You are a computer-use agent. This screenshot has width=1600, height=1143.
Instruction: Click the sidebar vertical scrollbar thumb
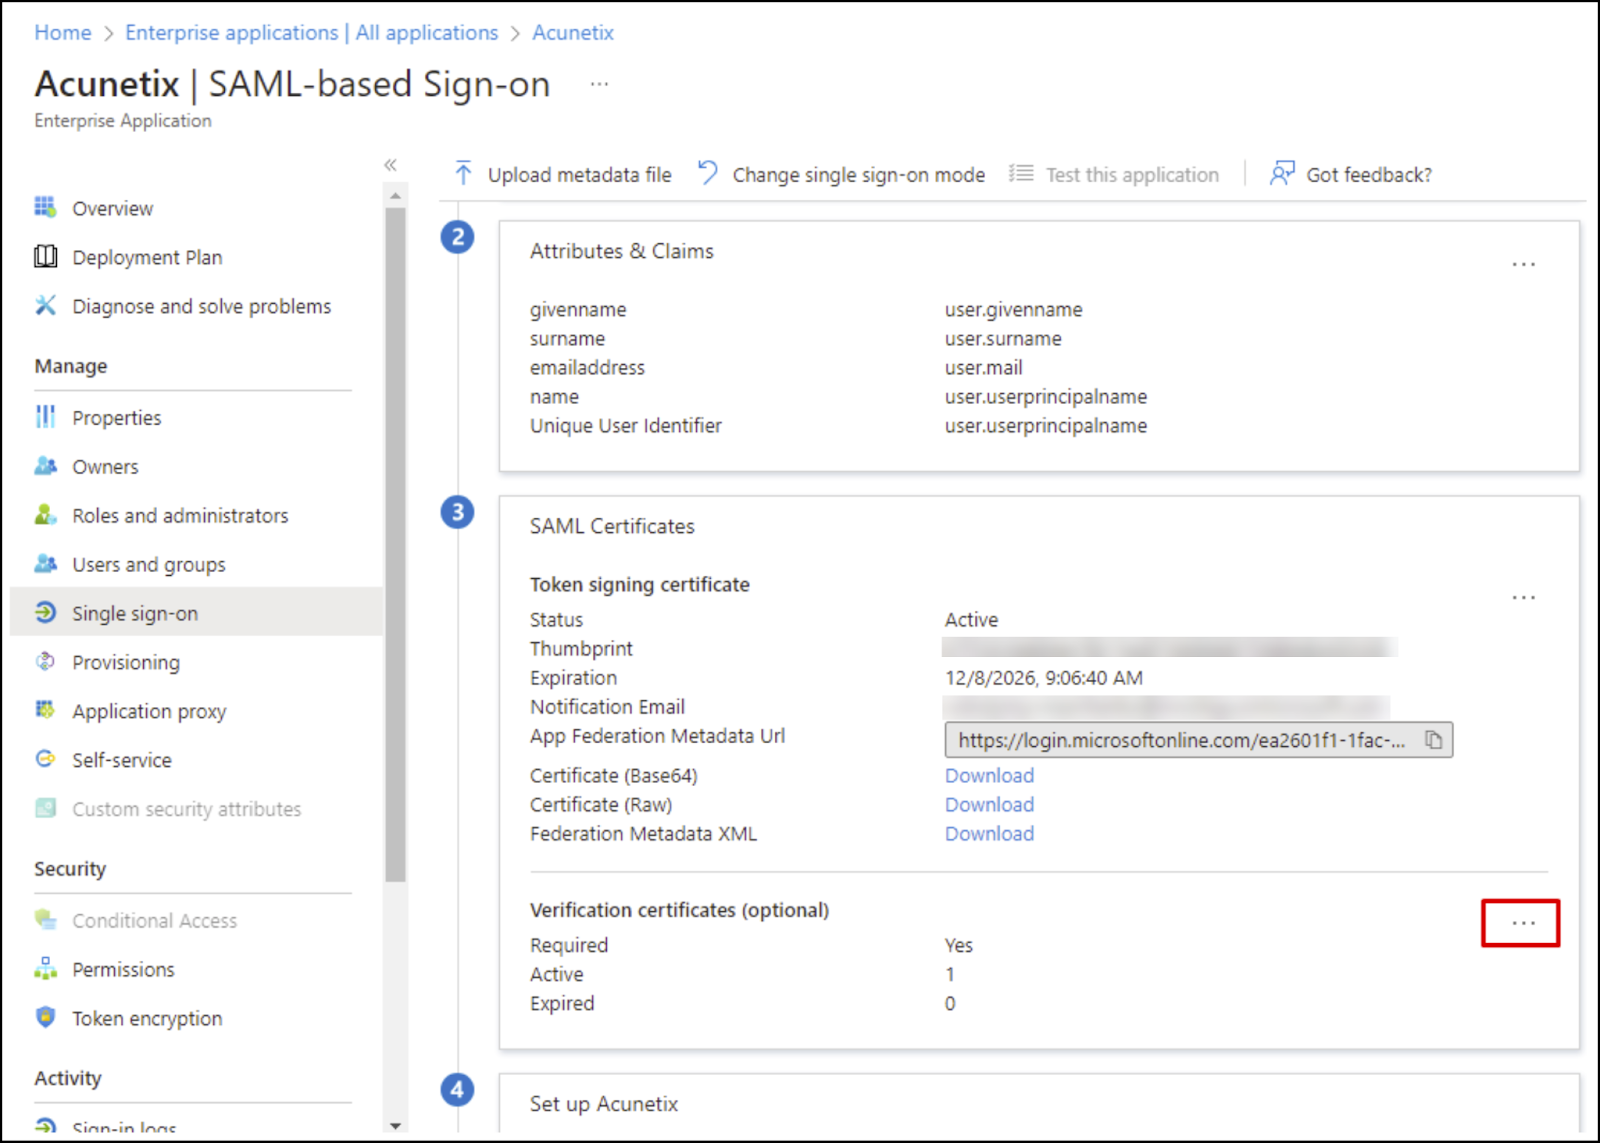tap(396, 545)
